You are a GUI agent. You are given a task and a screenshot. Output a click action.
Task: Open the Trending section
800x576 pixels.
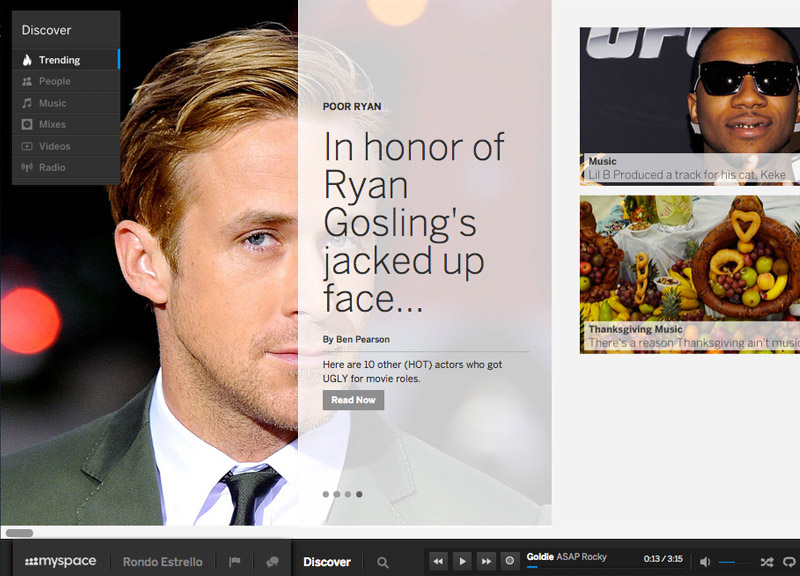click(66, 60)
